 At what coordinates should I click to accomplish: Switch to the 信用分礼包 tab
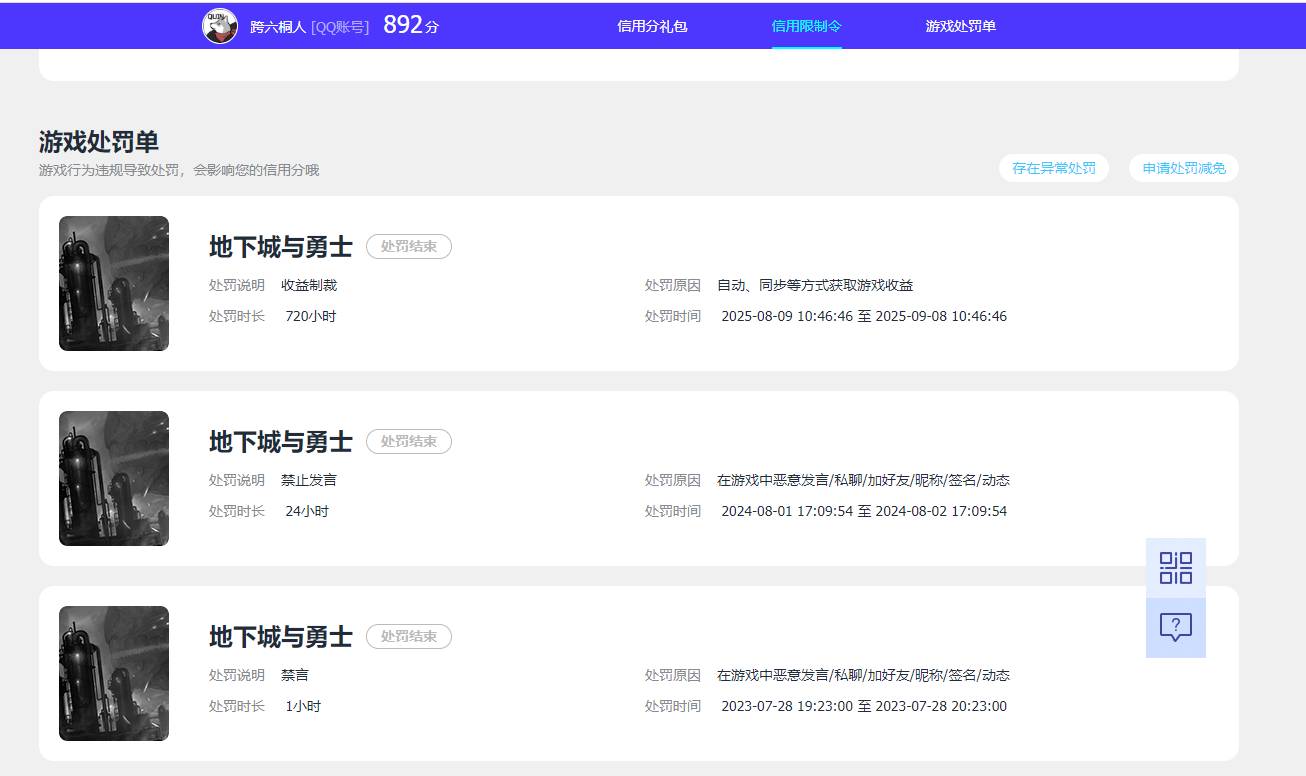click(x=652, y=24)
